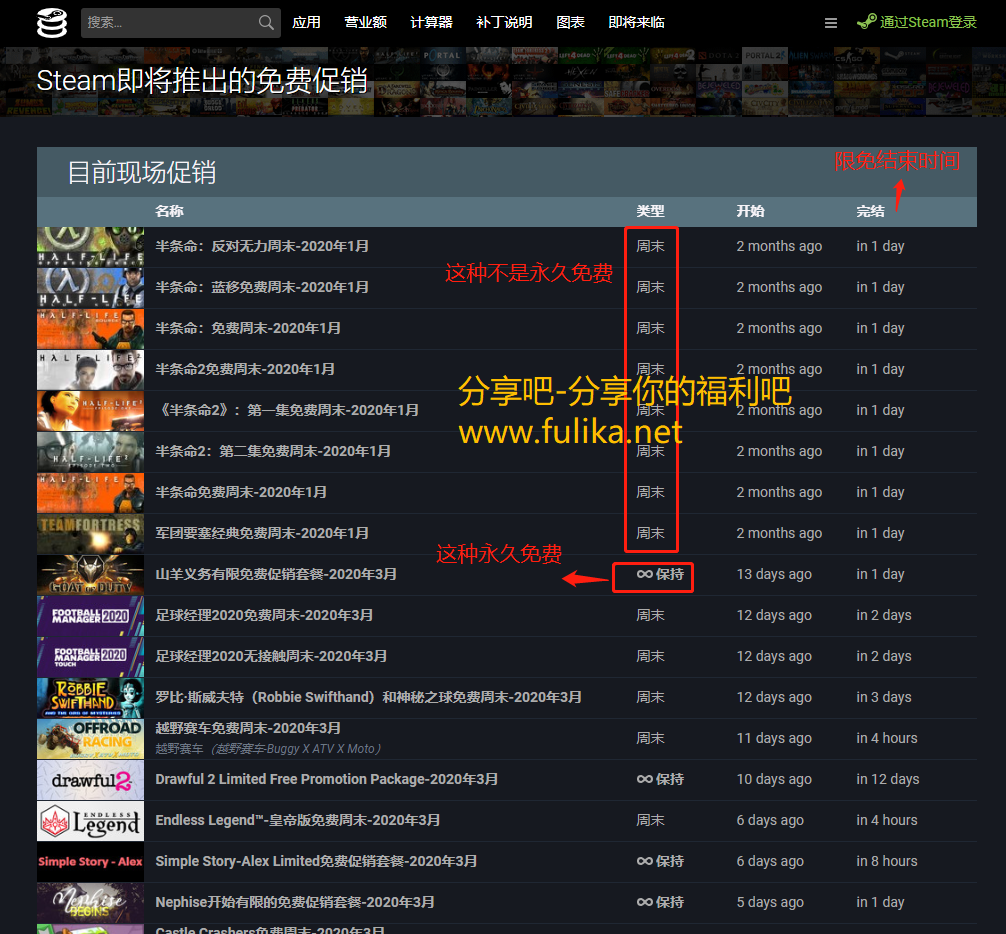Click 10 days ago start cell
This screenshot has width=1006, height=934.
point(774,780)
